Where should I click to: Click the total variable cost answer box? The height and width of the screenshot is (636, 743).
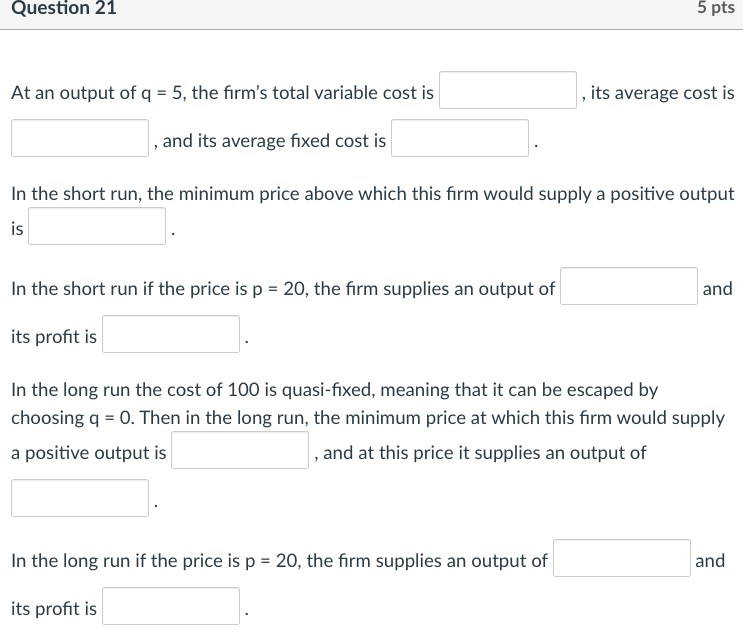(x=508, y=91)
